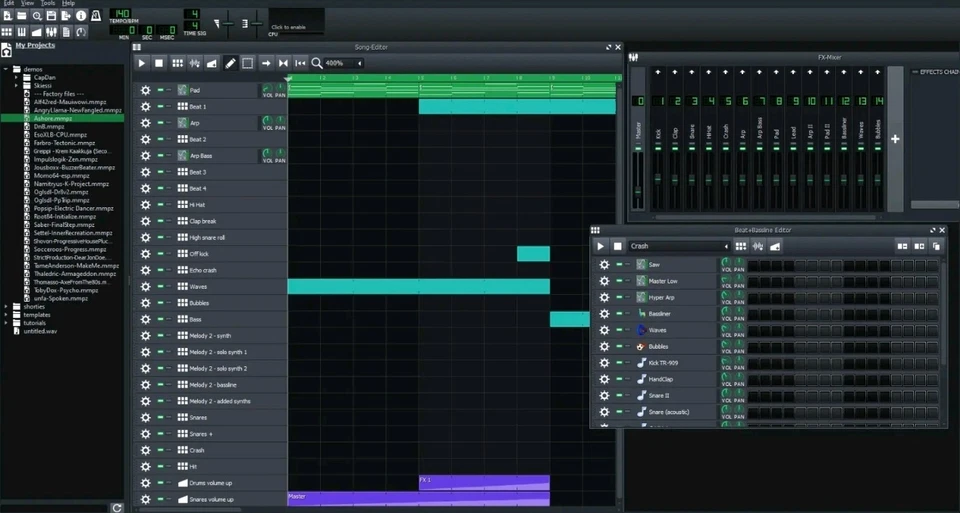
Task: Open the Help menu
Action: [68, 3]
